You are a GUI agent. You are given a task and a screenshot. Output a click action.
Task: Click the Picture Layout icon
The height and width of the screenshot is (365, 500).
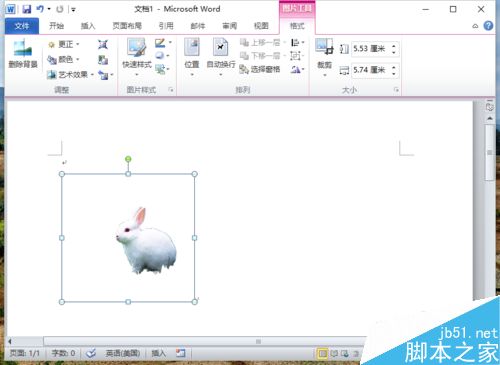pyautogui.click(x=161, y=69)
